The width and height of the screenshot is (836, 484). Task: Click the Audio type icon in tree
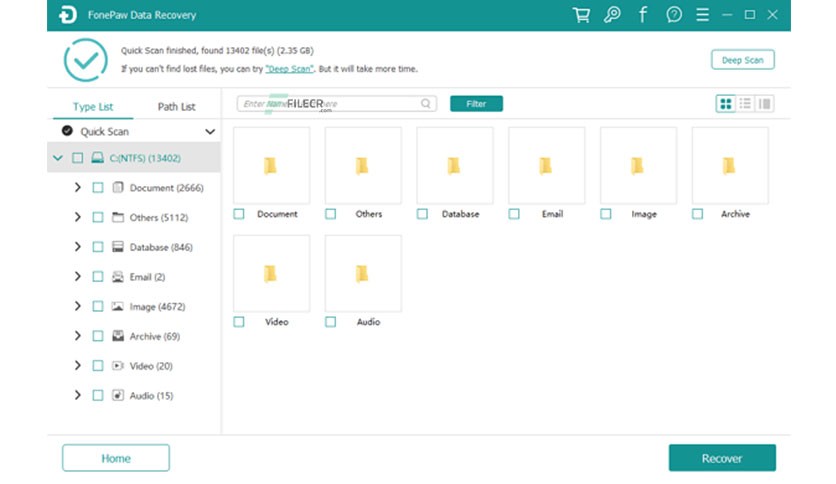click(118, 395)
